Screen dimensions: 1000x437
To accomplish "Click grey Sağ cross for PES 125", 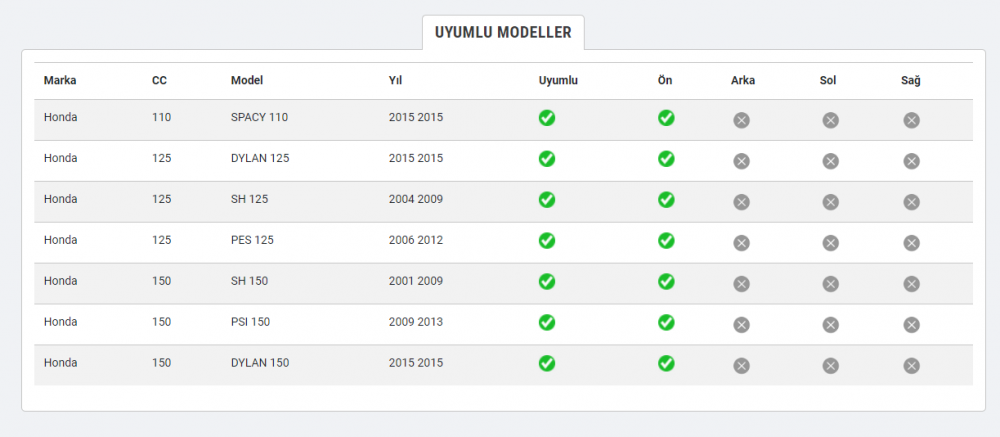I will click(911, 242).
